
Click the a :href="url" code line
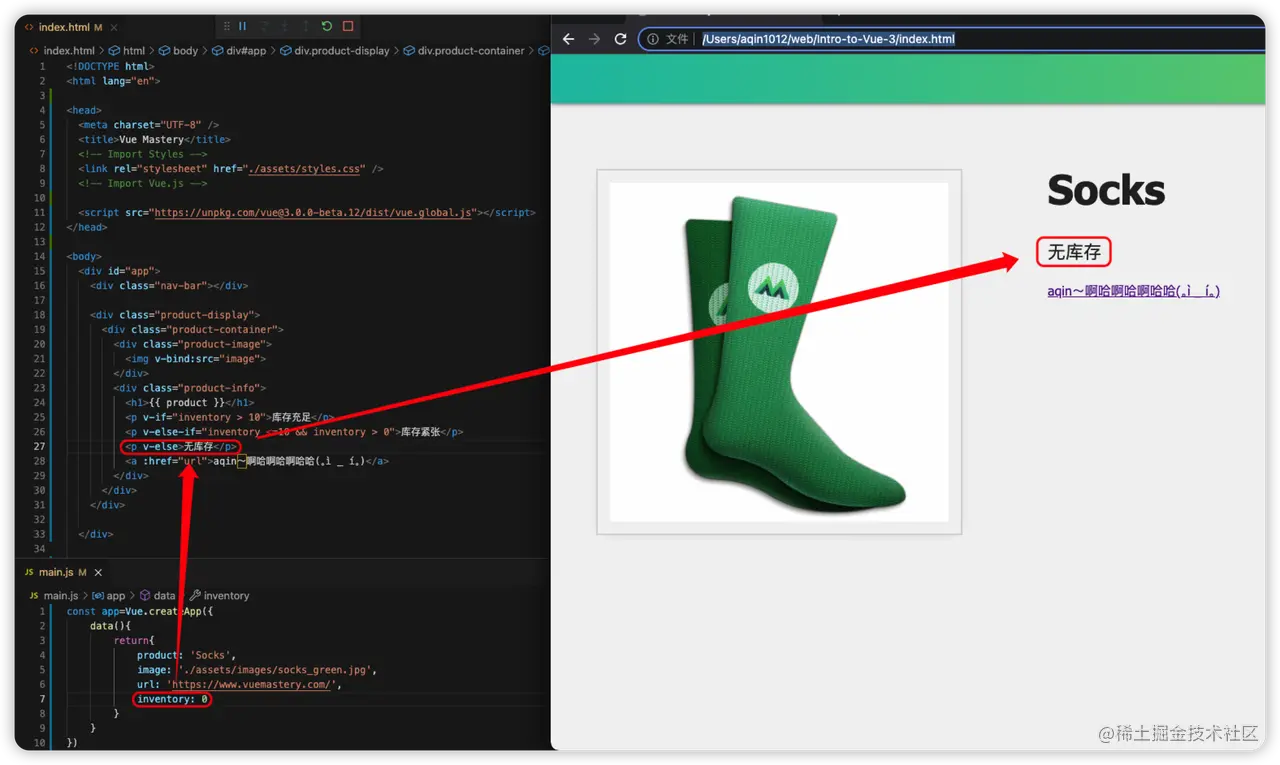click(x=257, y=461)
